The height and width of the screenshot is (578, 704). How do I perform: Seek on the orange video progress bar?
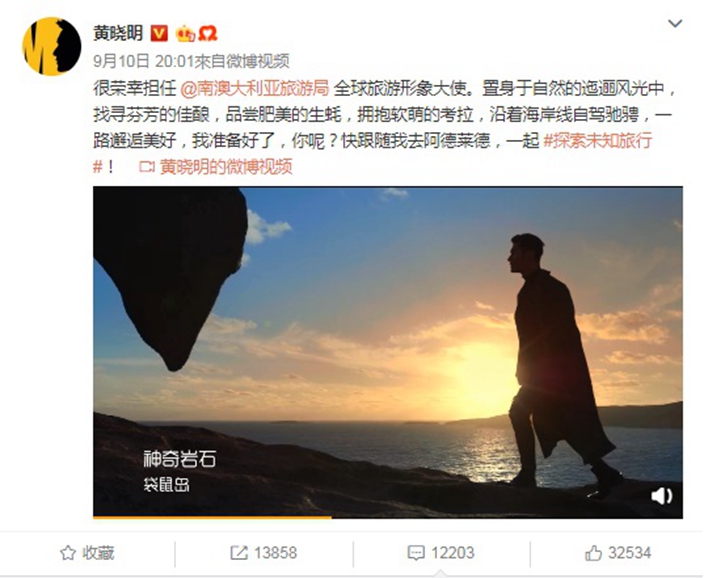tap(388, 517)
